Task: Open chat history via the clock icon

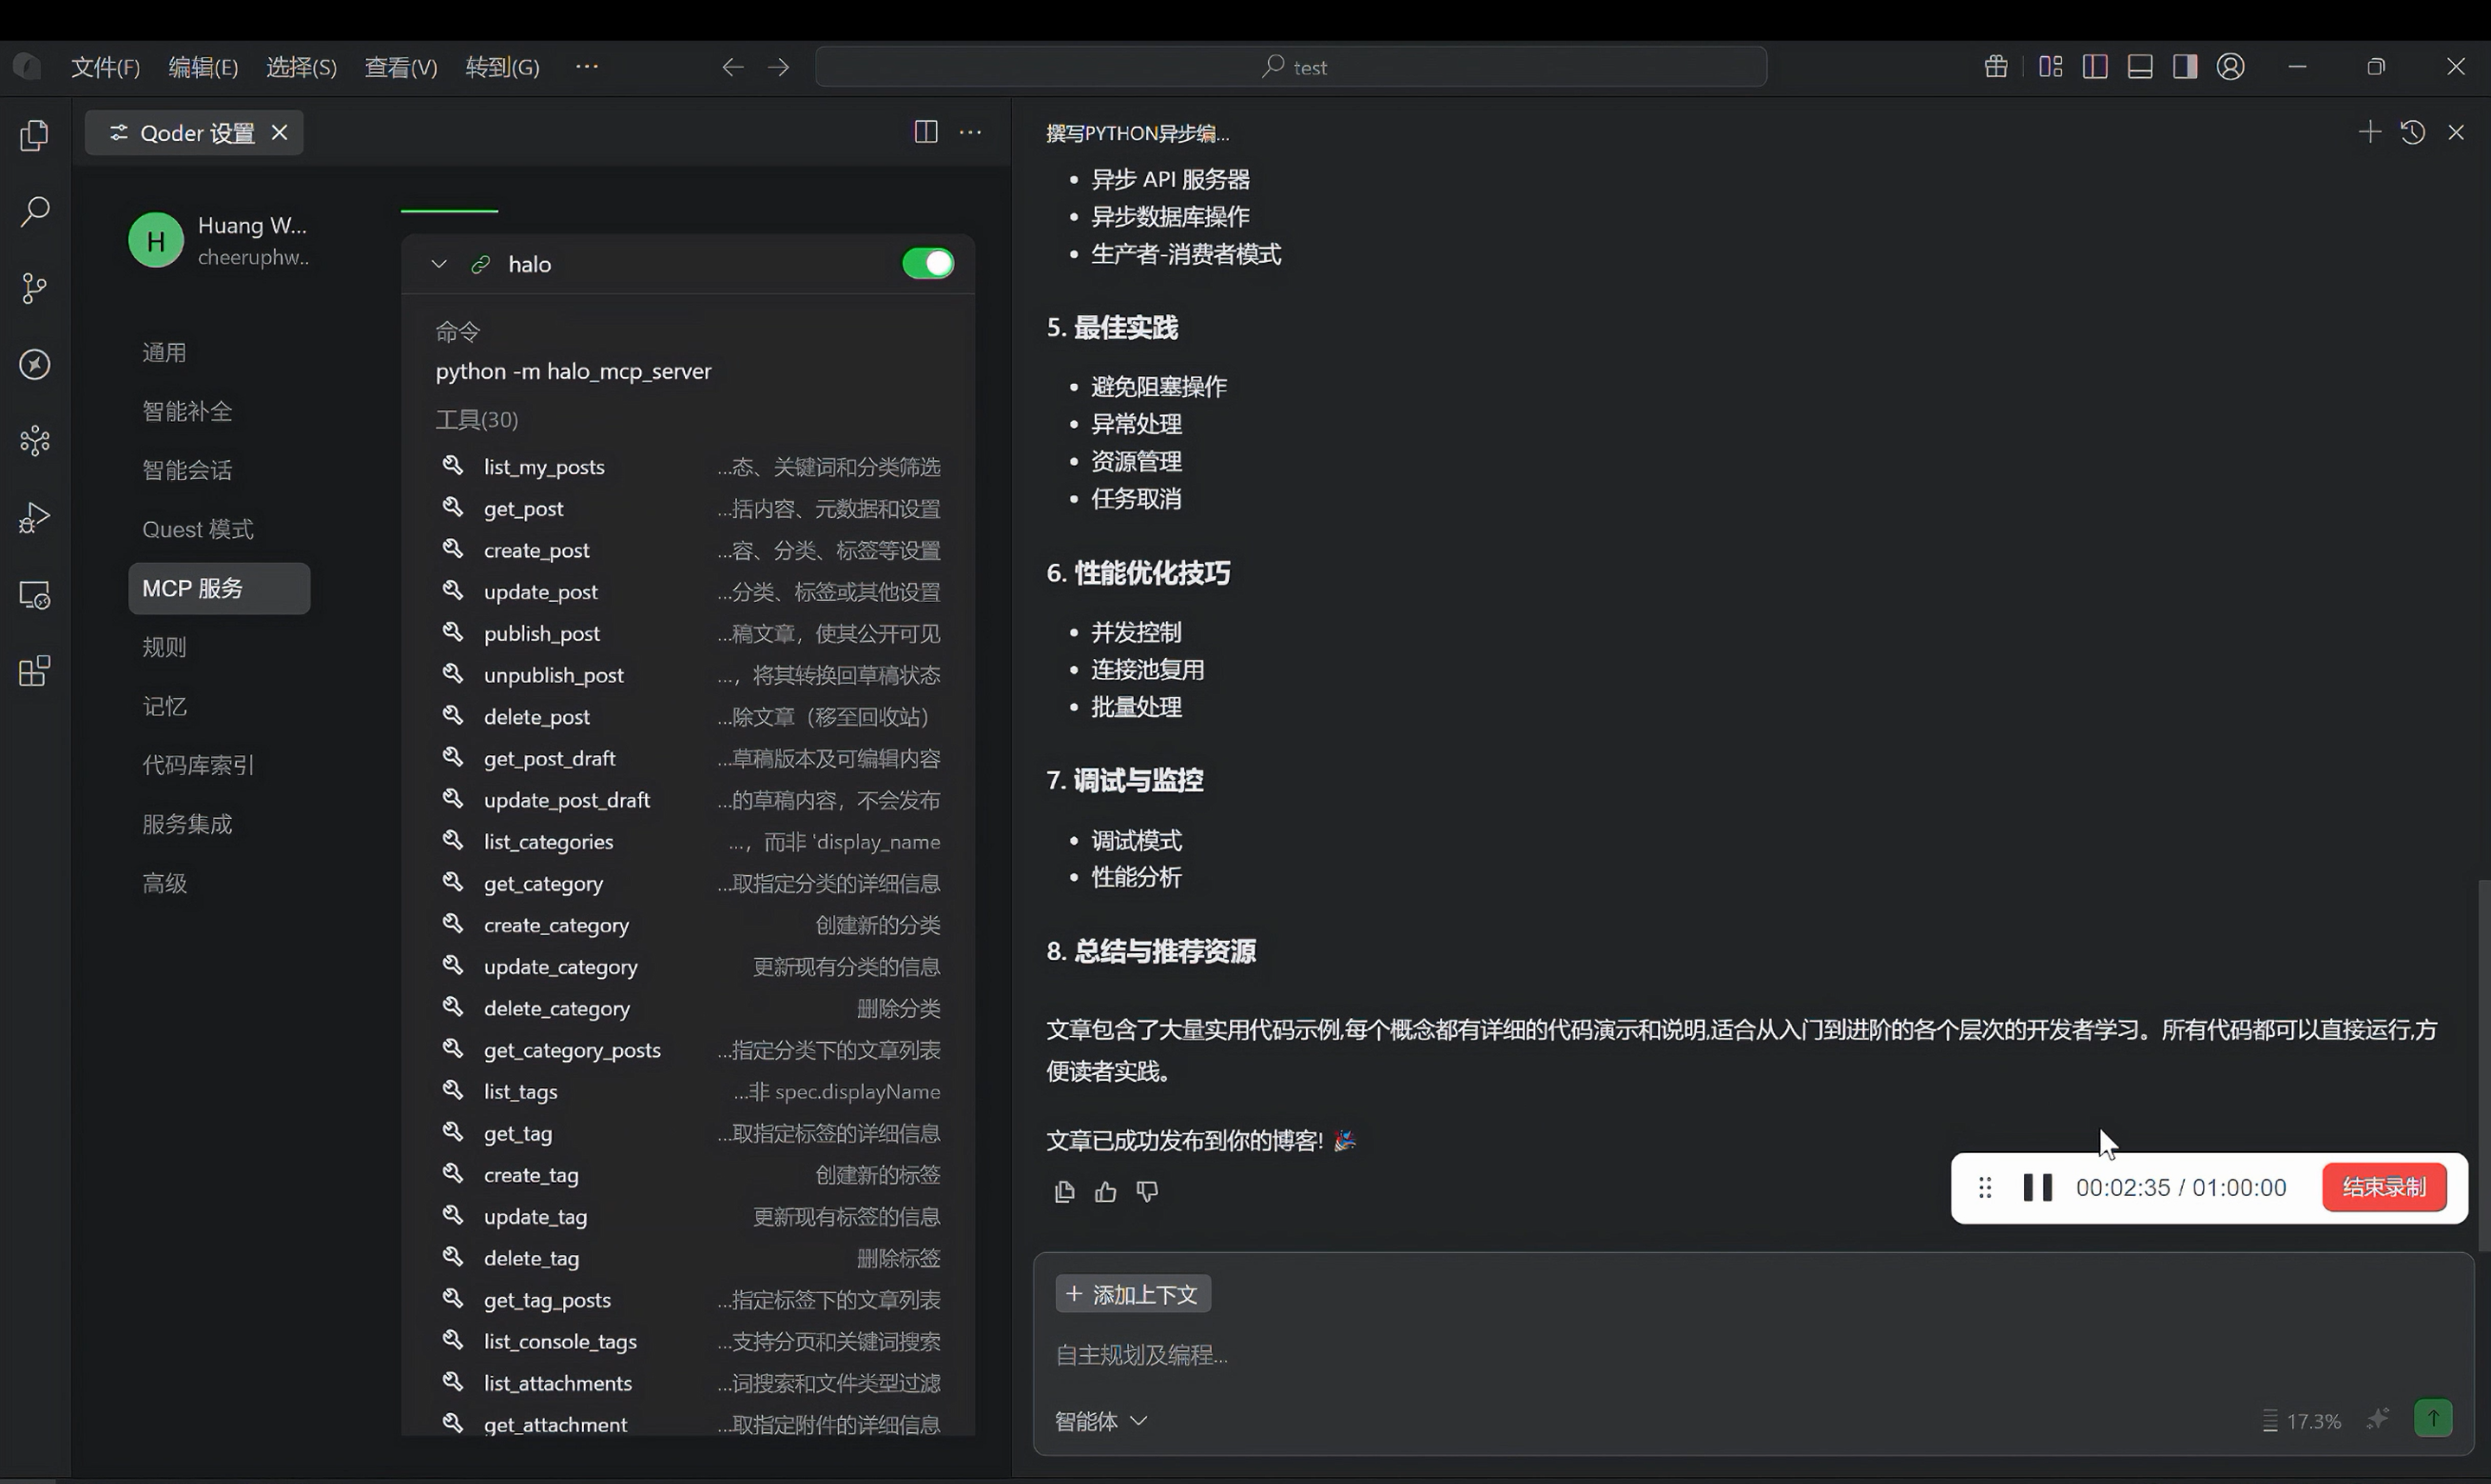Action: click(x=2413, y=131)
